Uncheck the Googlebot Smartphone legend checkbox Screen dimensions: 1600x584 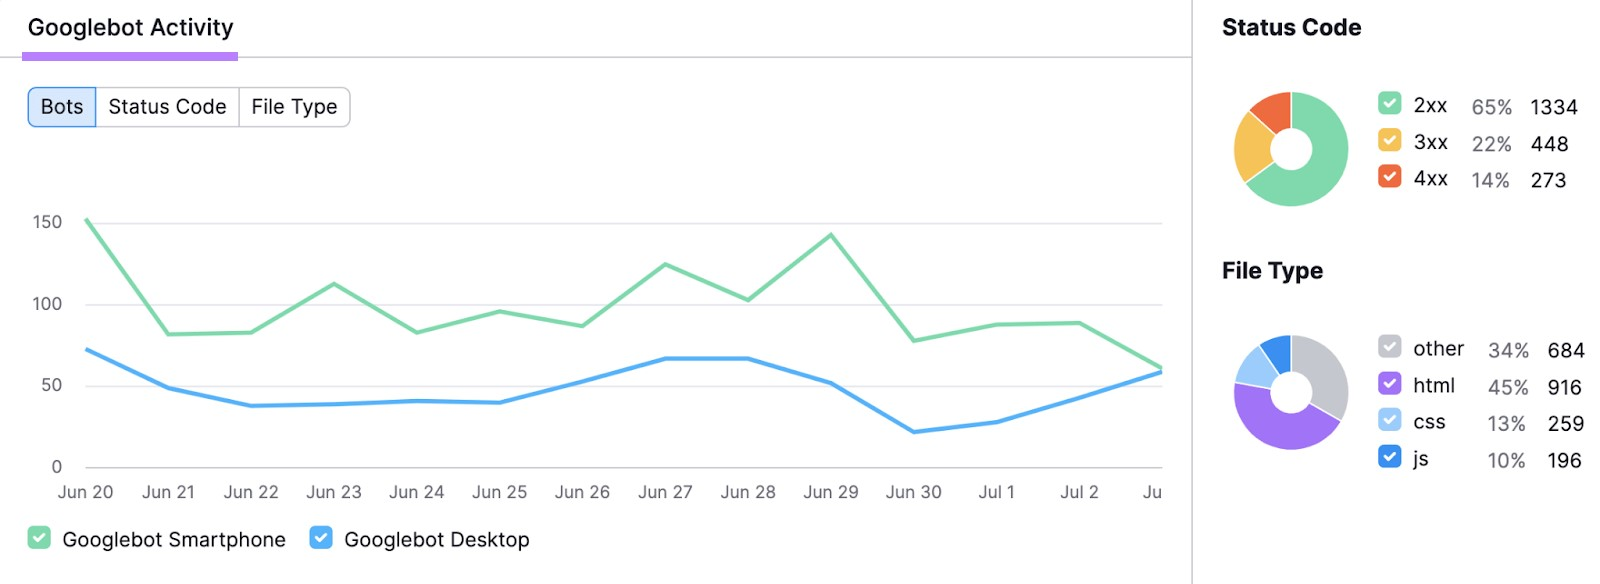tap(38, 539)
